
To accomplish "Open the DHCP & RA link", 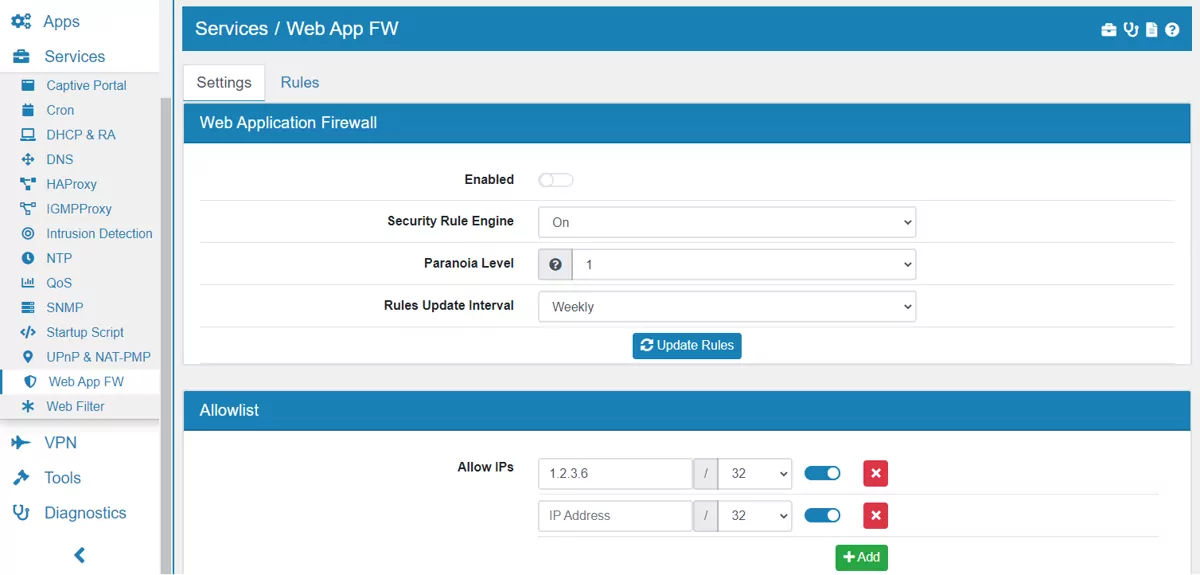I will pyautogui.click(x=81, y=134).
